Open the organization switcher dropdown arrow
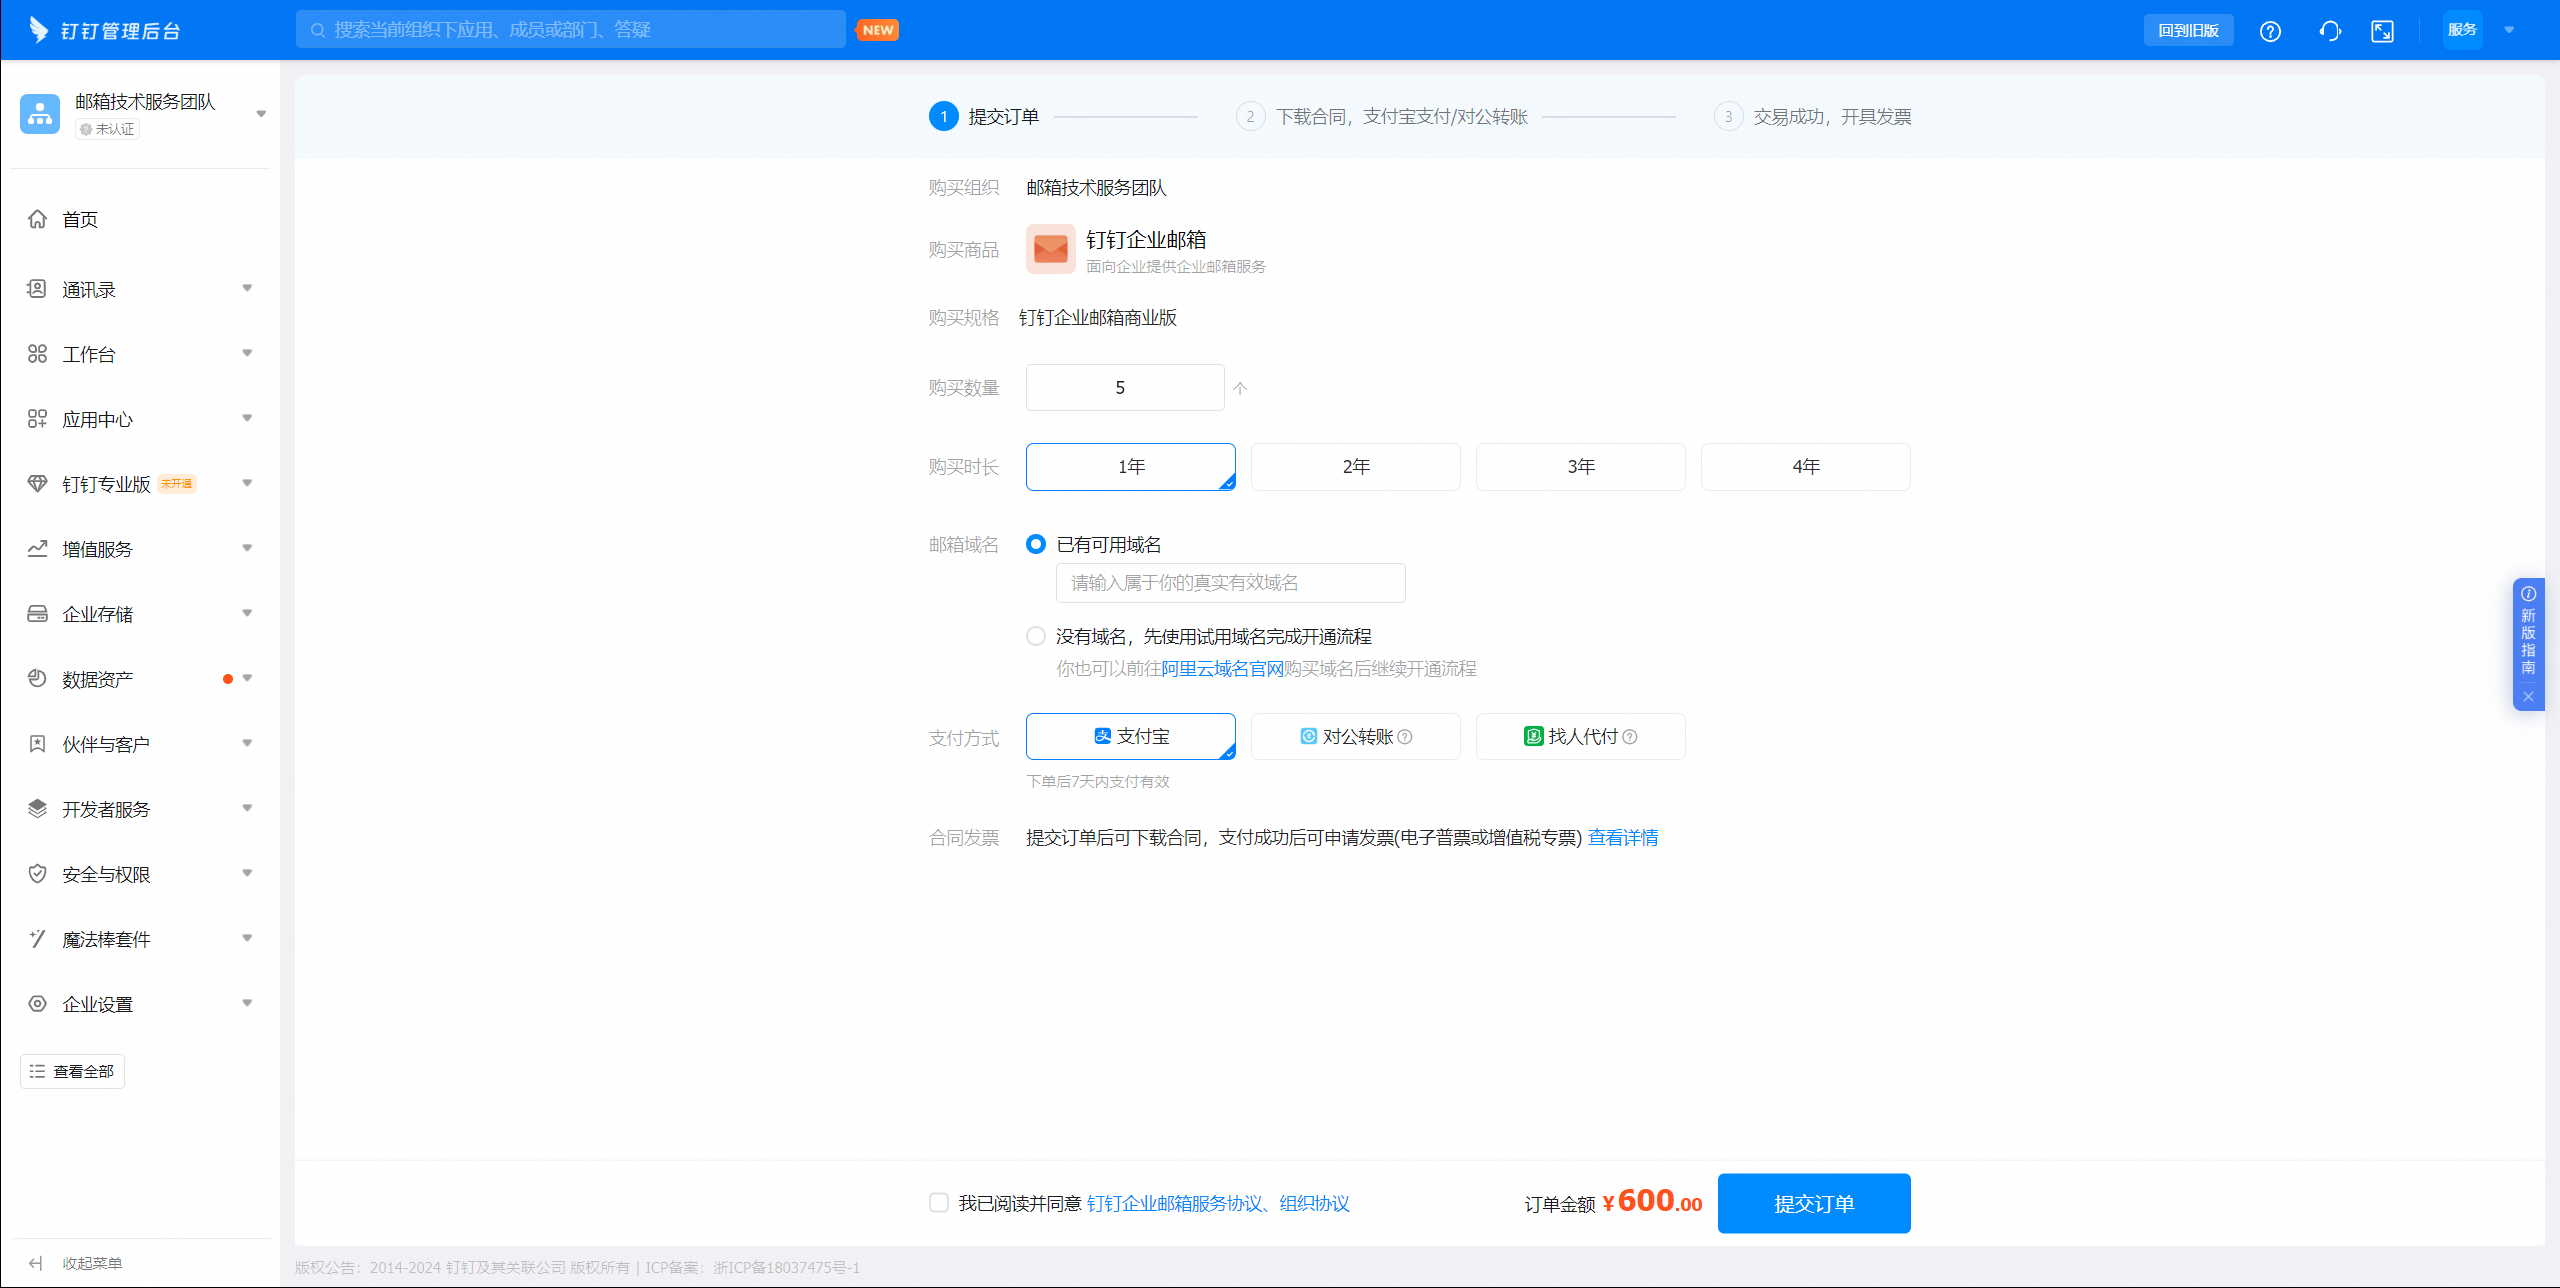 pos(261,114)
